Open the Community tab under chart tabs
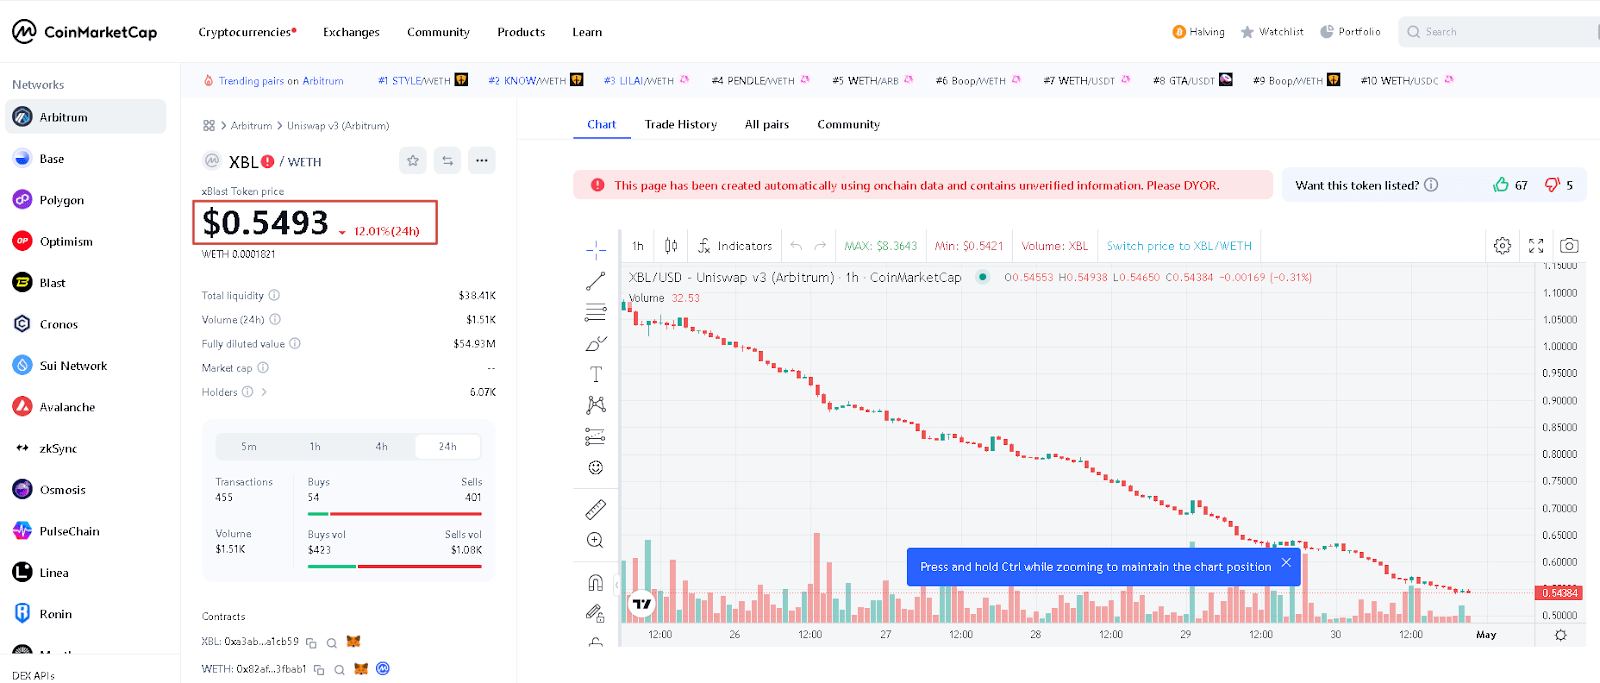The width and height of the screenshot is (1600, 683). [x=848, y=124]
